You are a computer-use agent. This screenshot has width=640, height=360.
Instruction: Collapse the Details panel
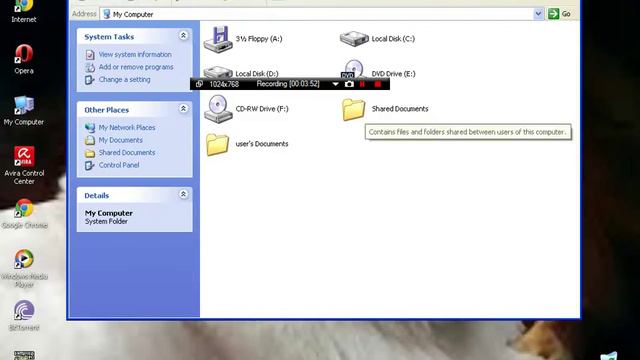click(183, 194)
